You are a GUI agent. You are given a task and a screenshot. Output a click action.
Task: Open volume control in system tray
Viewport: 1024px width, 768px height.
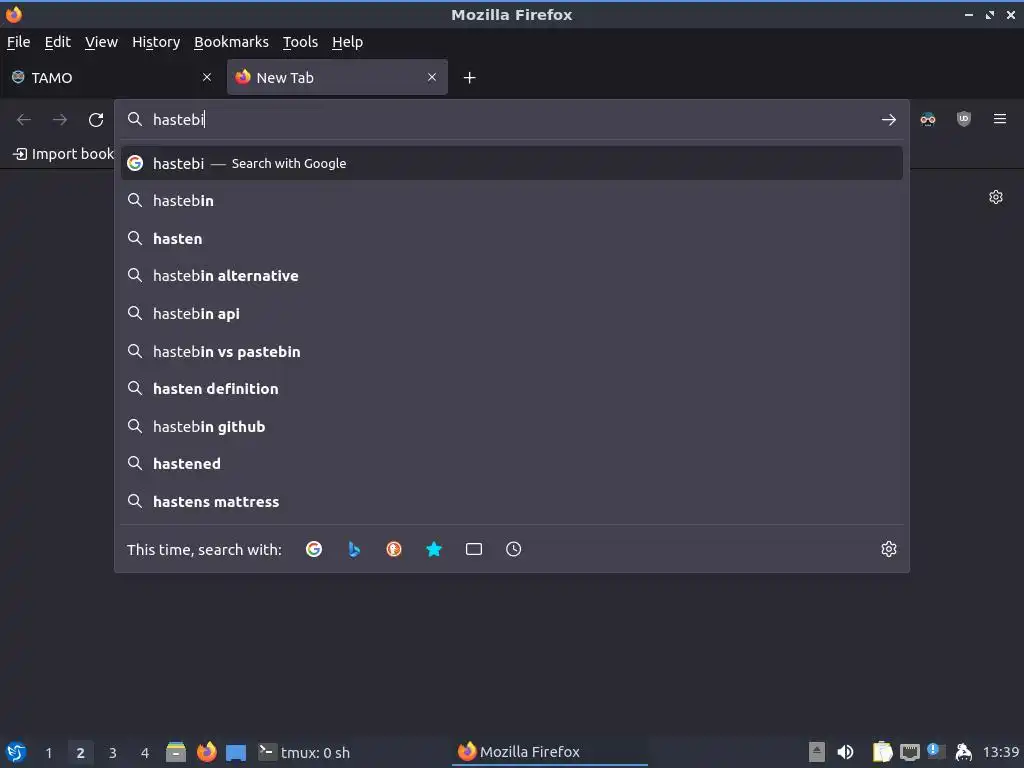point(845,752)
